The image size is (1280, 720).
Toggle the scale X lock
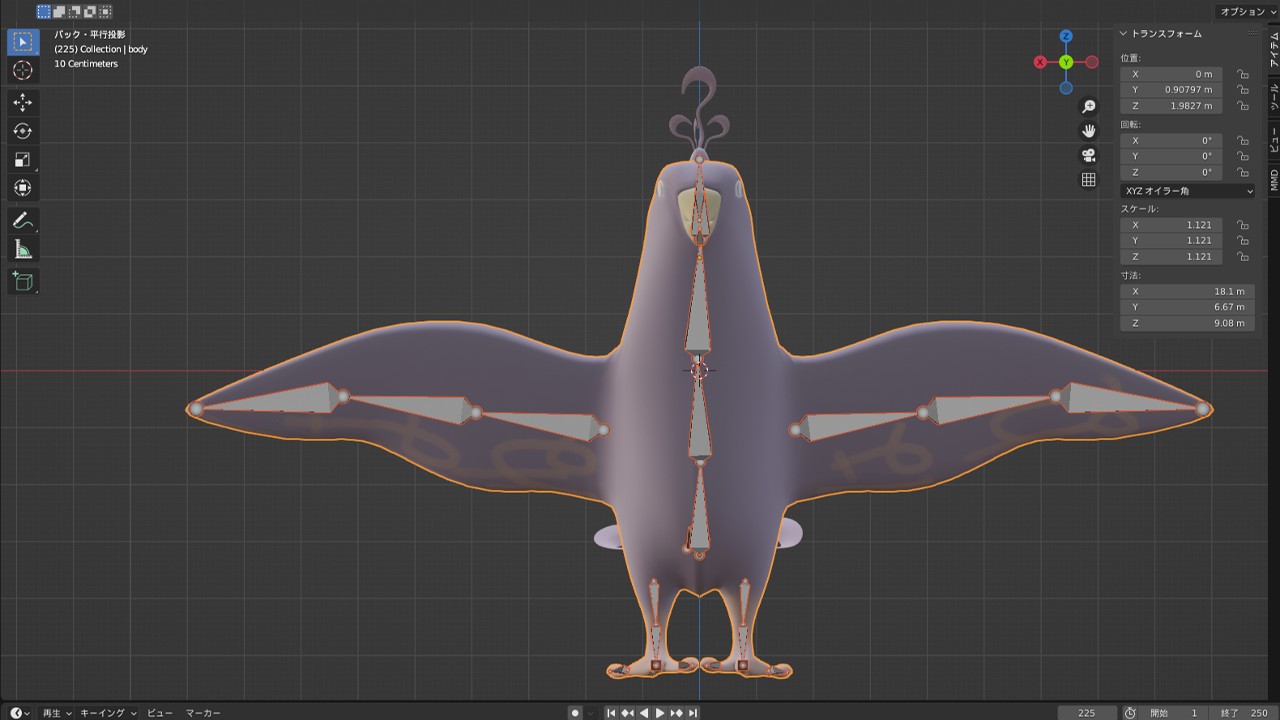click(x=1242, y=225)
